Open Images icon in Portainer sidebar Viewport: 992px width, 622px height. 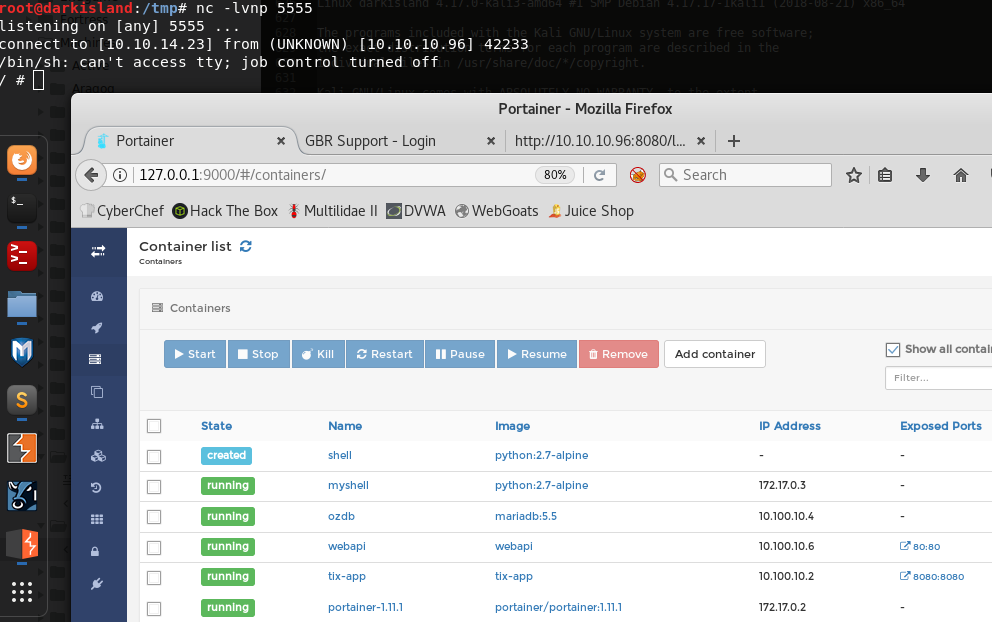click(97, 392)
